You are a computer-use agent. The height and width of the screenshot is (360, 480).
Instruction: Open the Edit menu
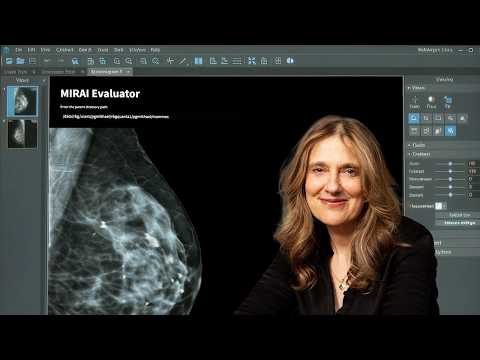pyautogui.click(x=31, y=50)
